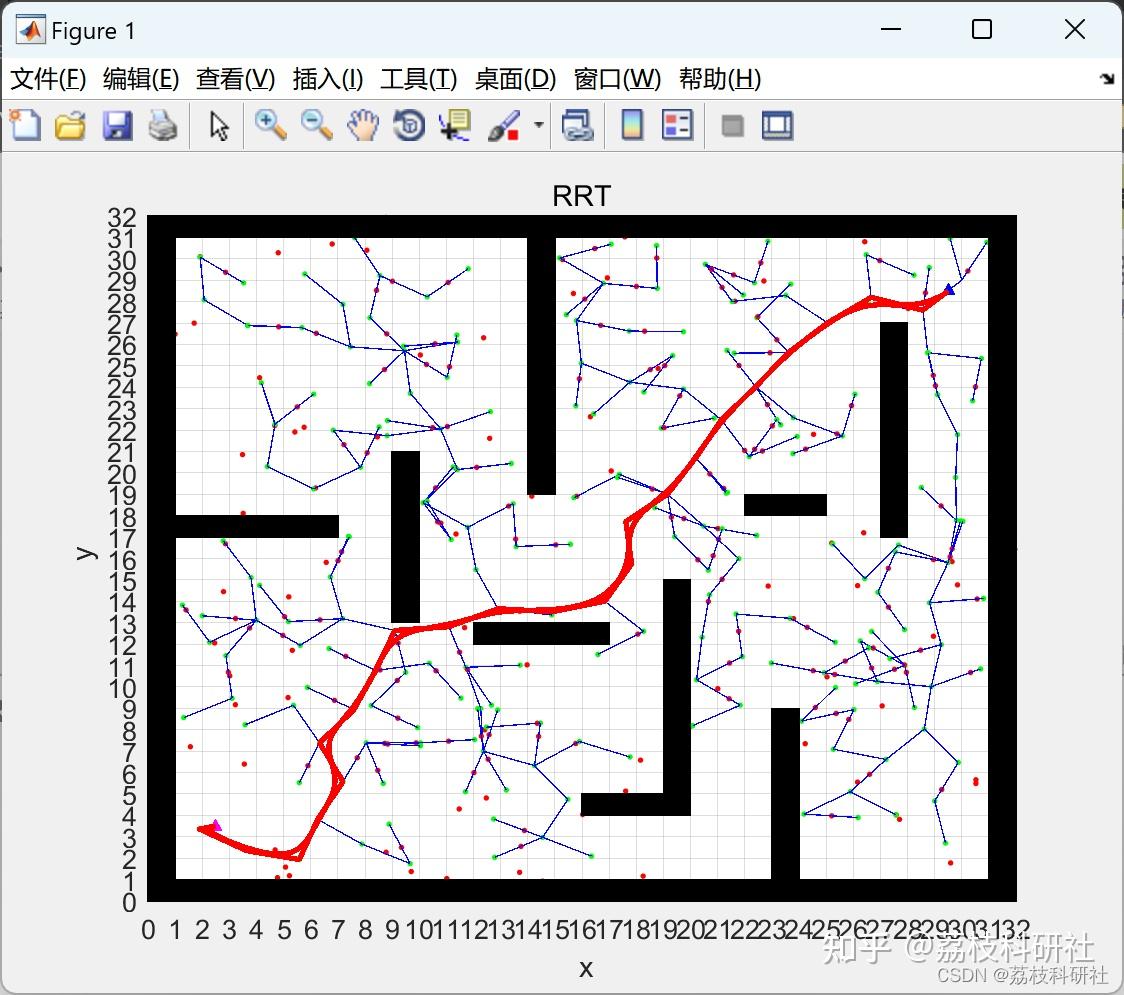1124x995 pixels.
Task: Open the 查看(V) menu
Action: (235, 79)
